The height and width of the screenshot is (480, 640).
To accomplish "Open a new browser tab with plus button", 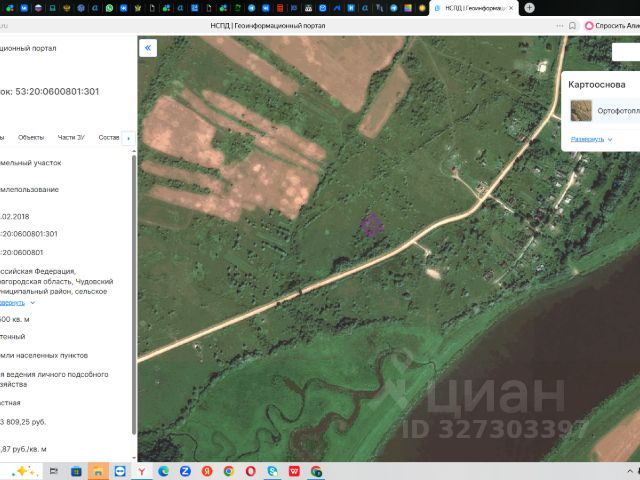I will point(529,8).
